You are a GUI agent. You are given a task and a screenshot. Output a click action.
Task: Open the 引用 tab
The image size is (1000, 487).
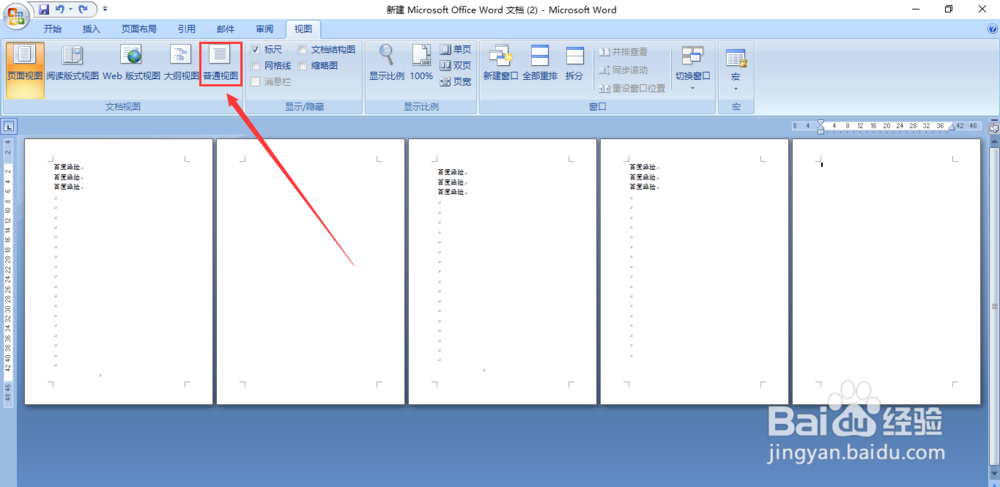[x=187, y=29]
